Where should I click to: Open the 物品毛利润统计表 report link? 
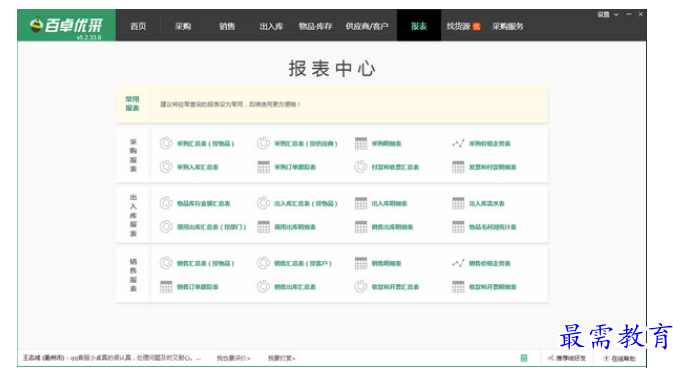[493, 227]
